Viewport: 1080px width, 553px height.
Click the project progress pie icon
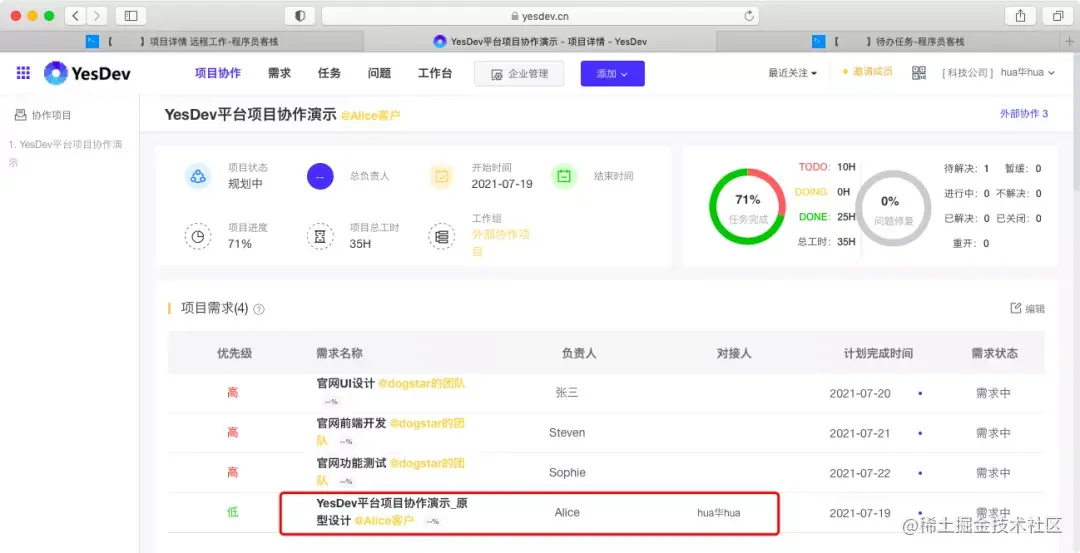[x=198, y=236]
